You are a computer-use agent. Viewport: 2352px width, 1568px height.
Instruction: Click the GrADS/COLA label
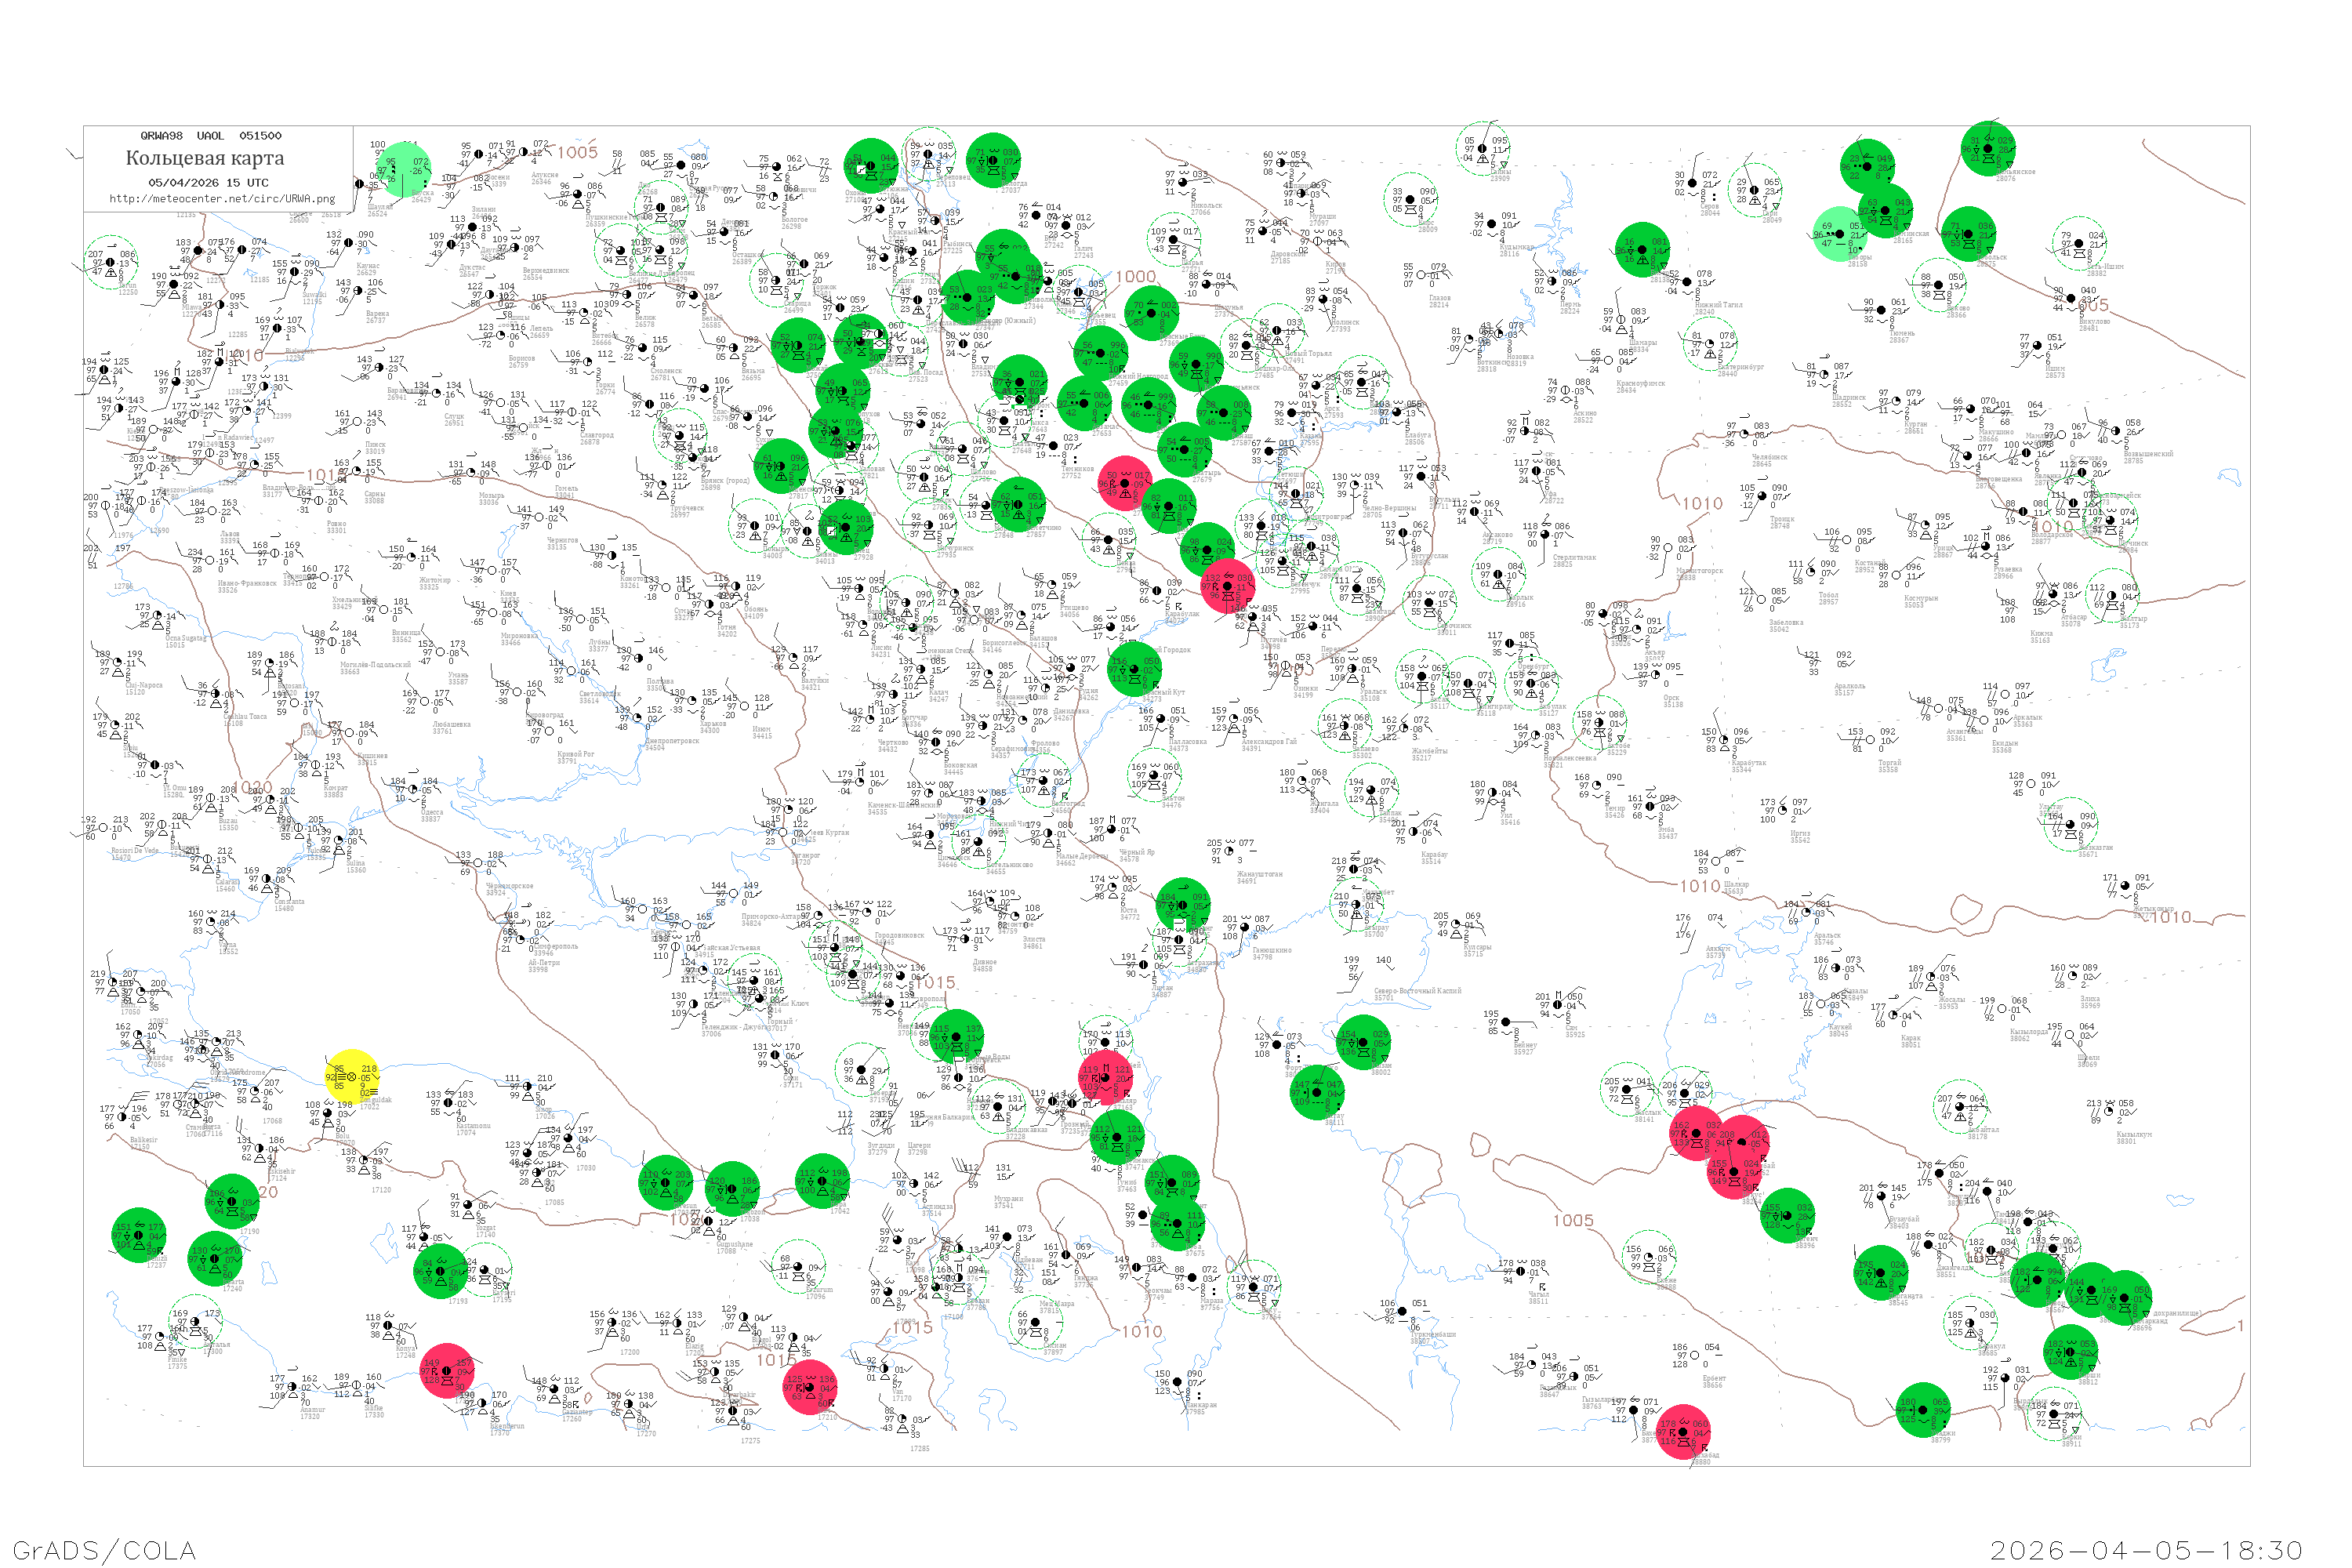(104, 1550)
